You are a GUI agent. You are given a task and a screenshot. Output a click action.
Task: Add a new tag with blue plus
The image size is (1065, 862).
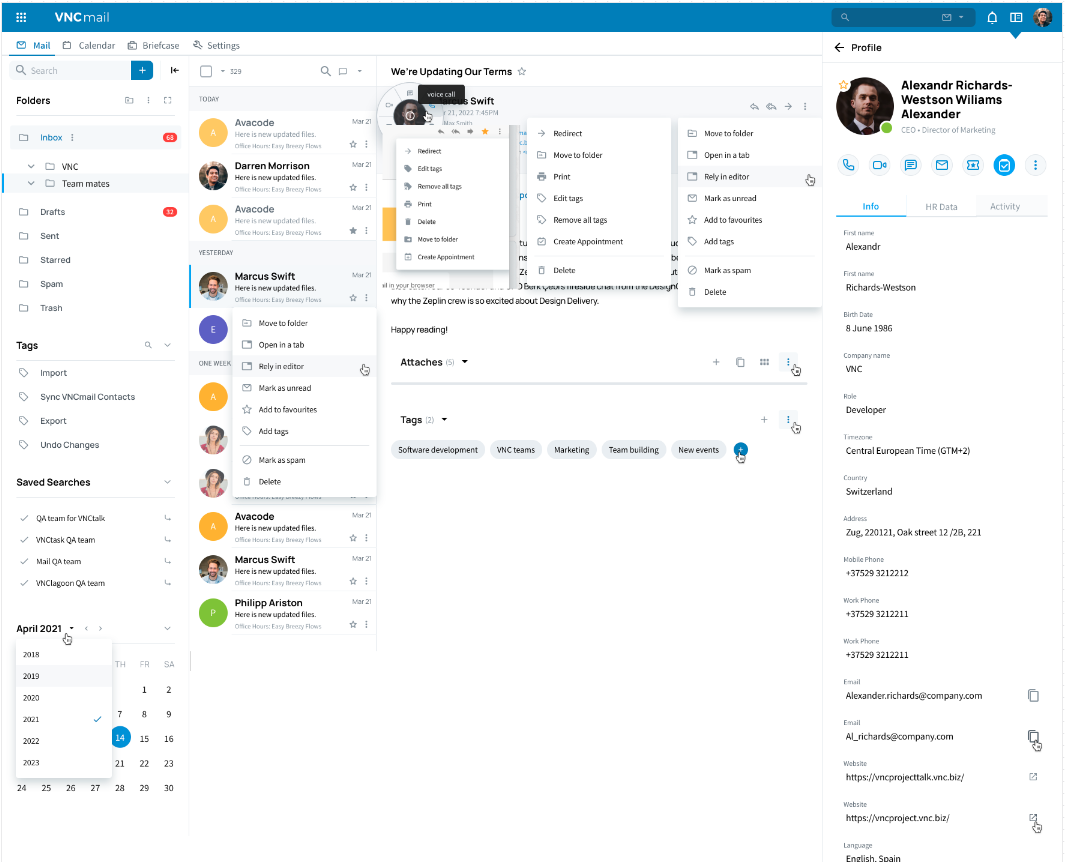point(740,450)
